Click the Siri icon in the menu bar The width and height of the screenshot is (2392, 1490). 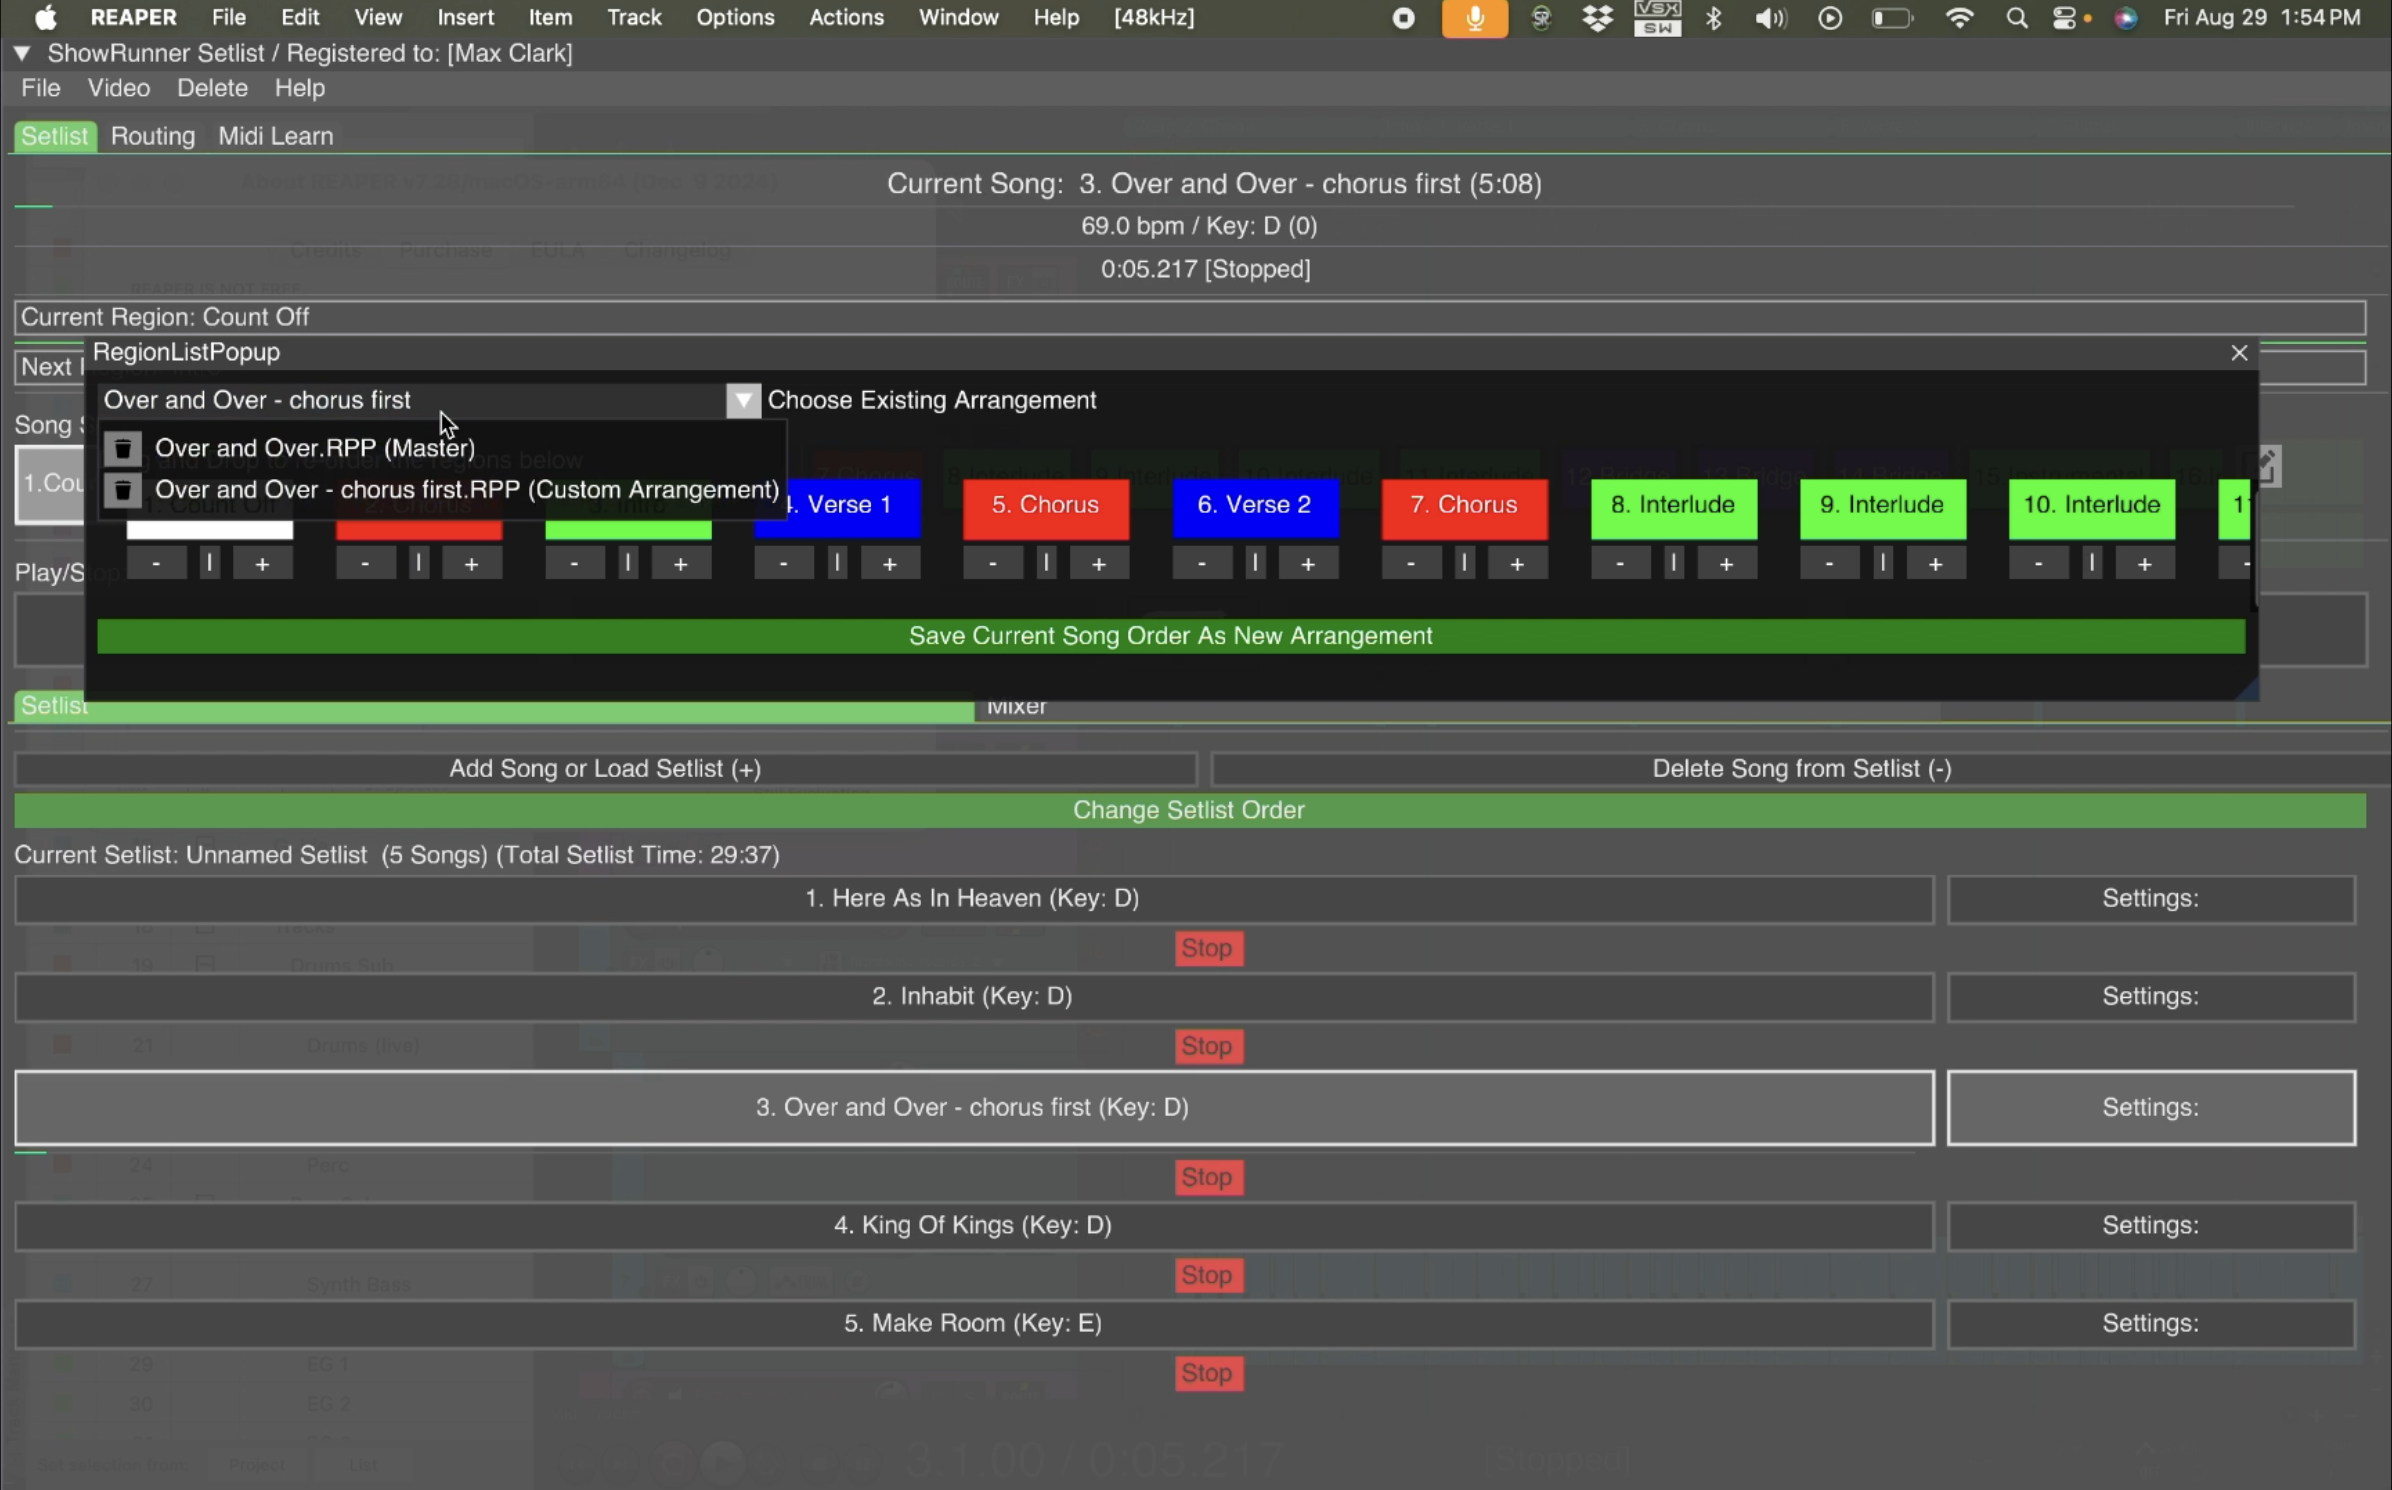point(2126,17)
